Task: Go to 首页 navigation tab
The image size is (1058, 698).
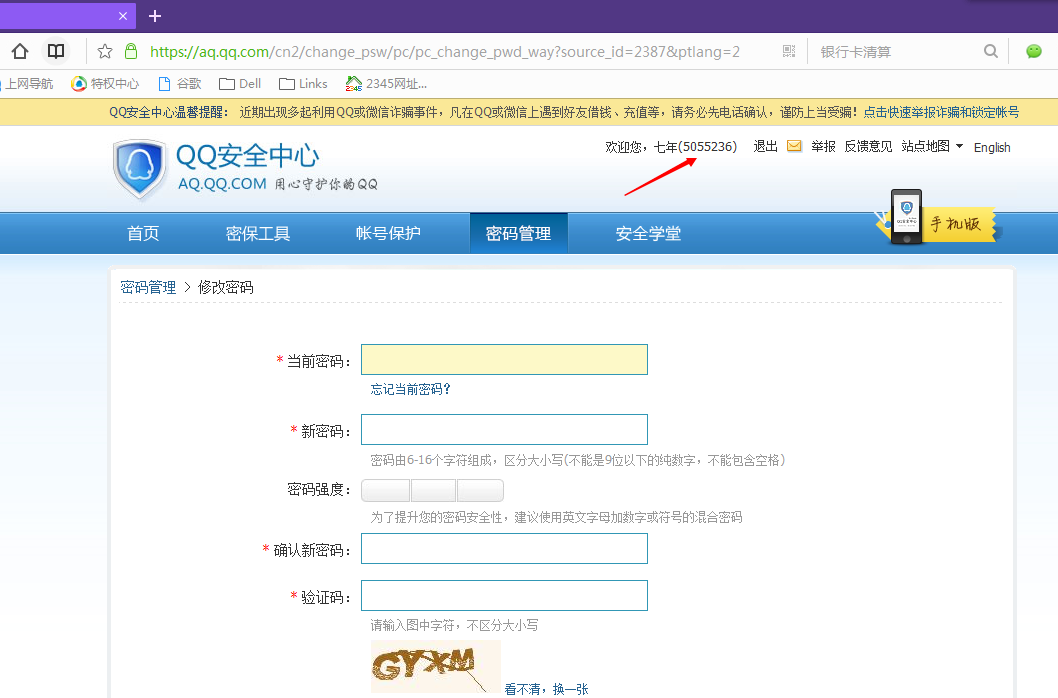Action: click(143, 234)
